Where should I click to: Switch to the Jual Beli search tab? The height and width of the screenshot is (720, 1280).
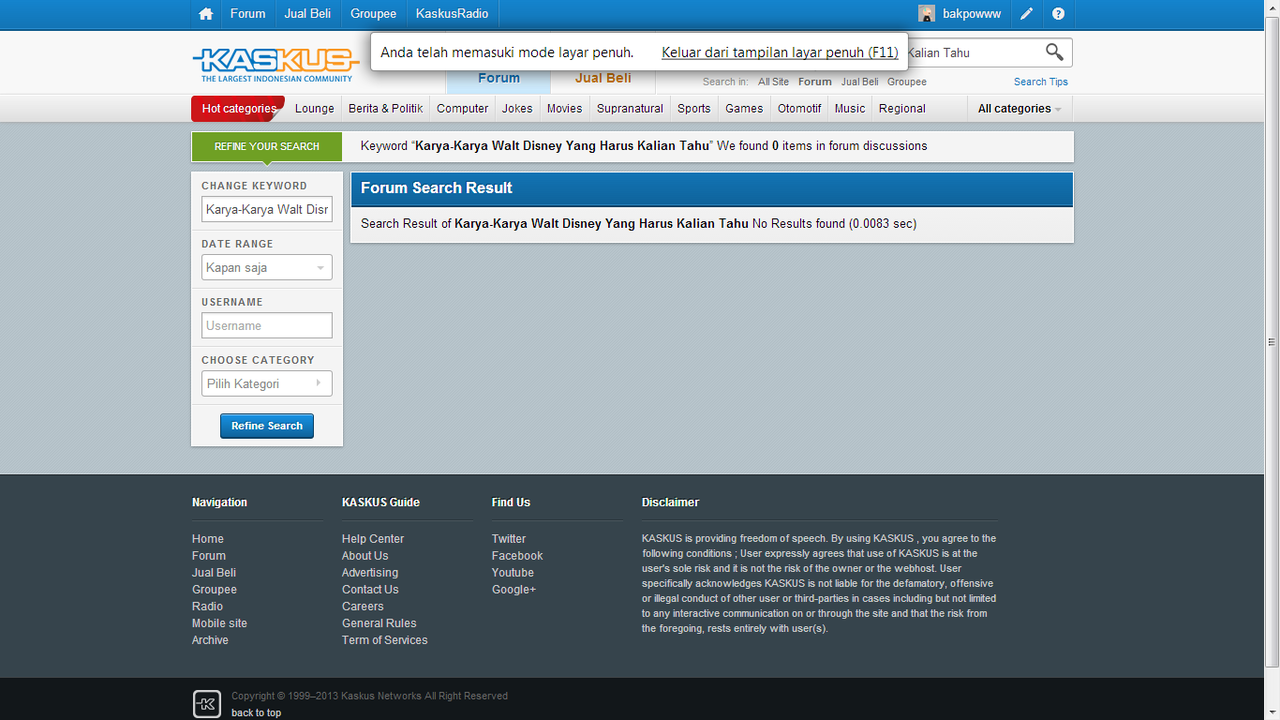(x=603, y=79)
